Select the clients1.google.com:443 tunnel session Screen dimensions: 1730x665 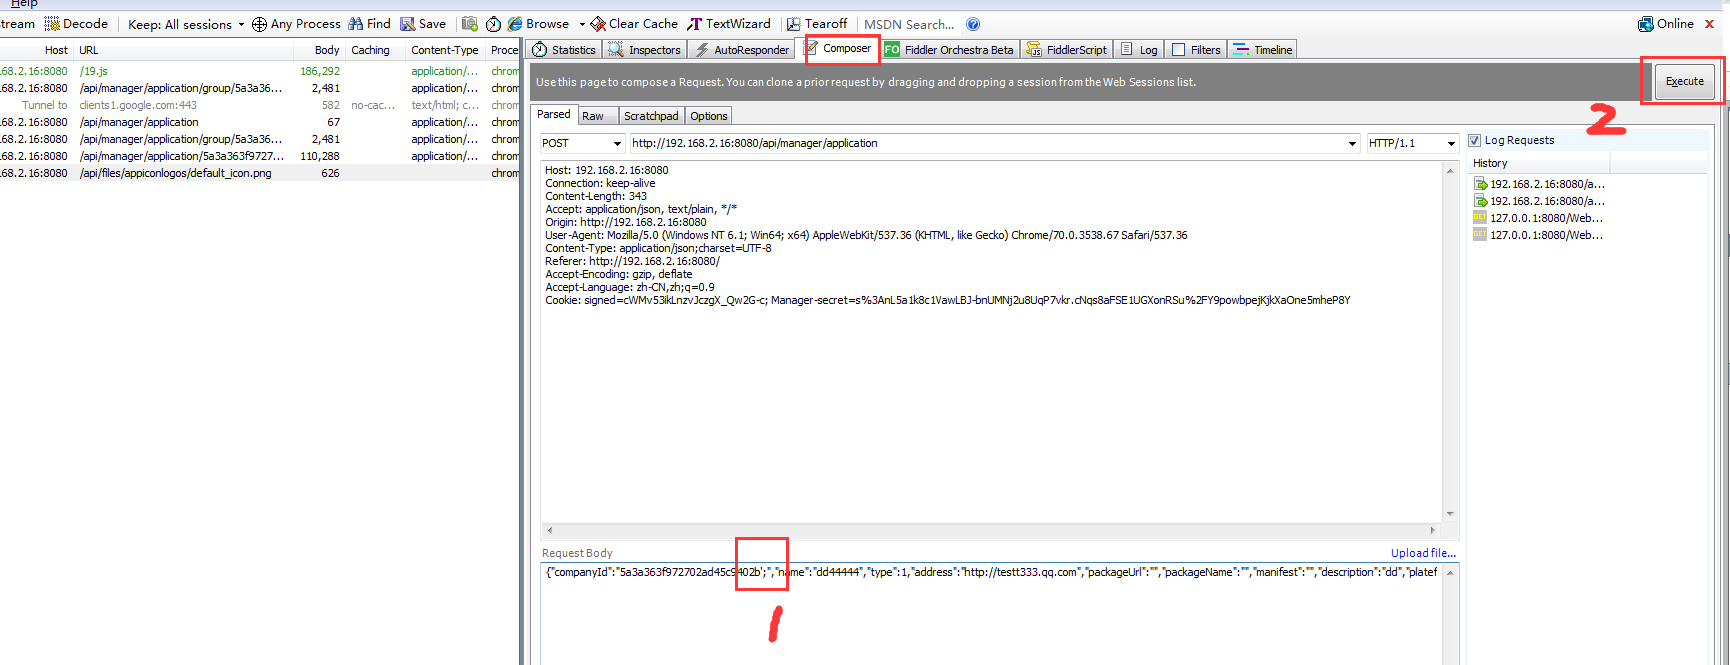260,105
